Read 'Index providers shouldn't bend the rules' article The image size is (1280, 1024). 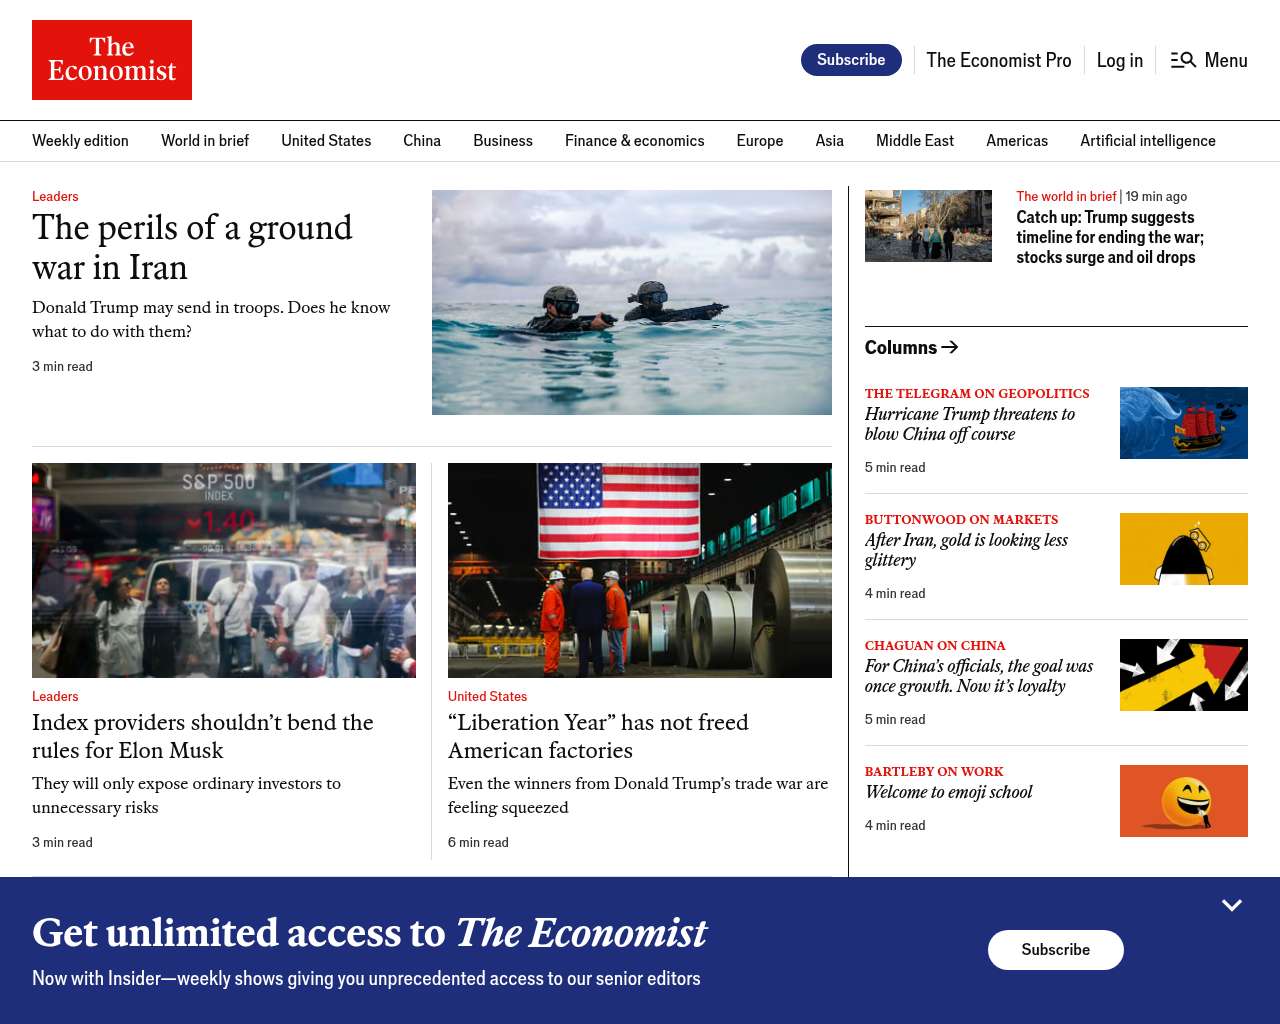203,736
